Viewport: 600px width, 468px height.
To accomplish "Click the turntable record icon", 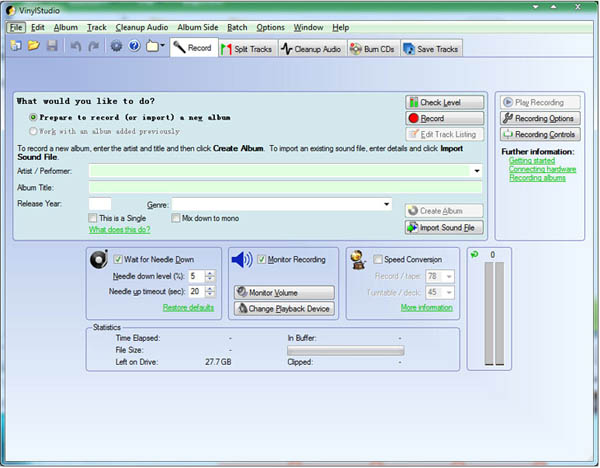I will (x=99, y=259).
